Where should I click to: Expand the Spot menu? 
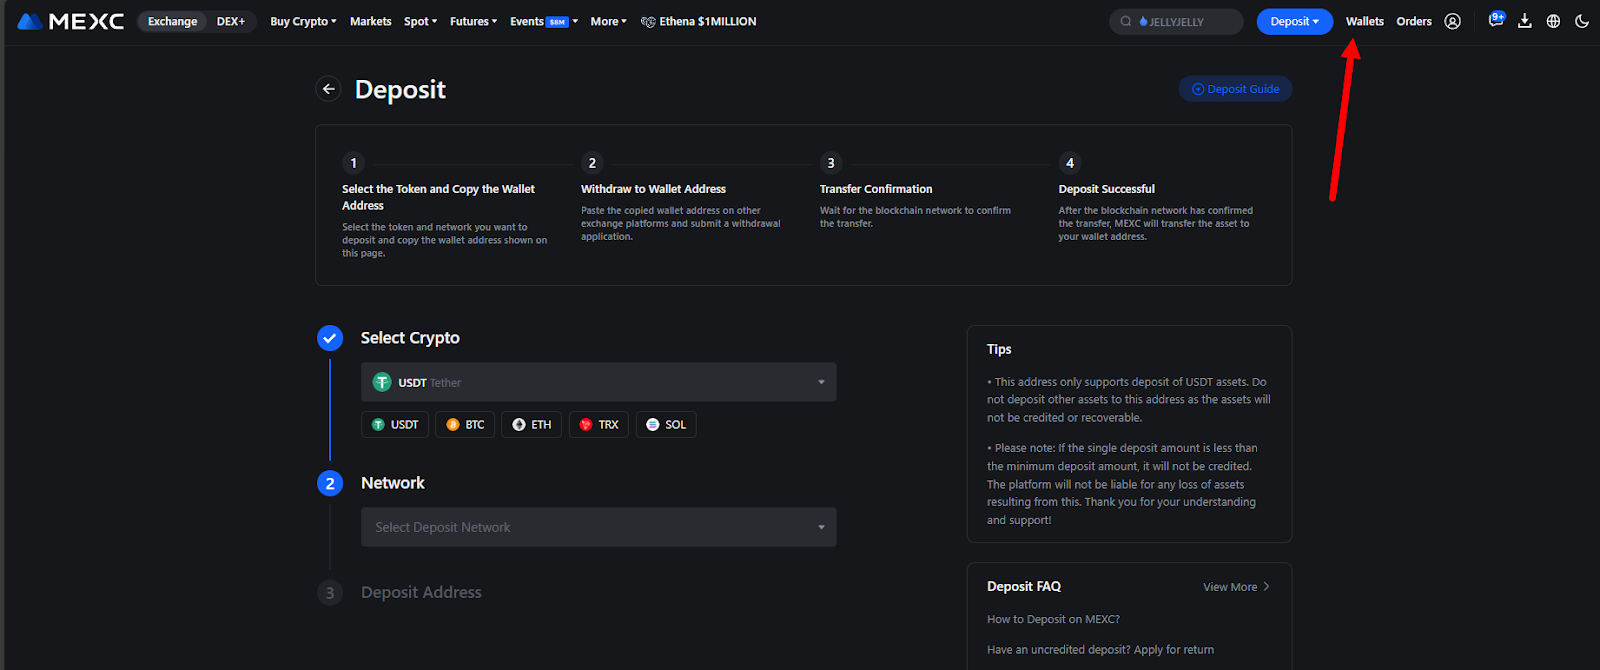pyautogui.click(x=420, y=21)
